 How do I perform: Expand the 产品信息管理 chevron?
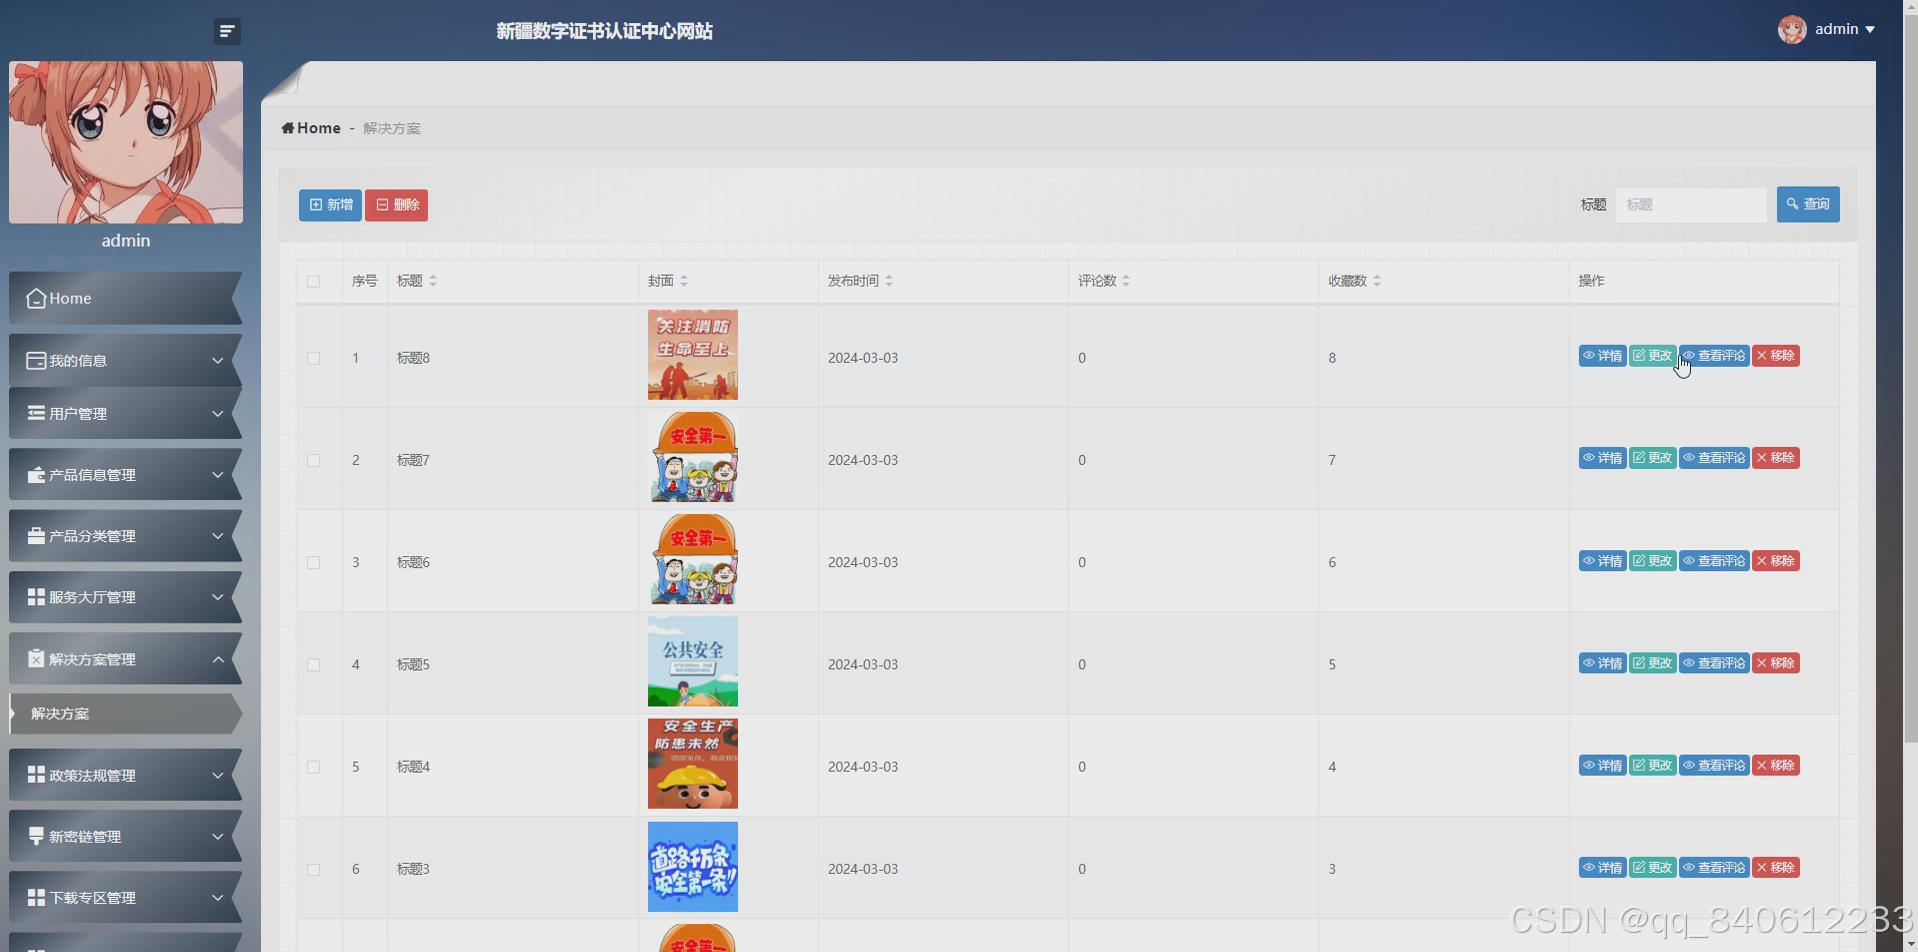[217, 475]
